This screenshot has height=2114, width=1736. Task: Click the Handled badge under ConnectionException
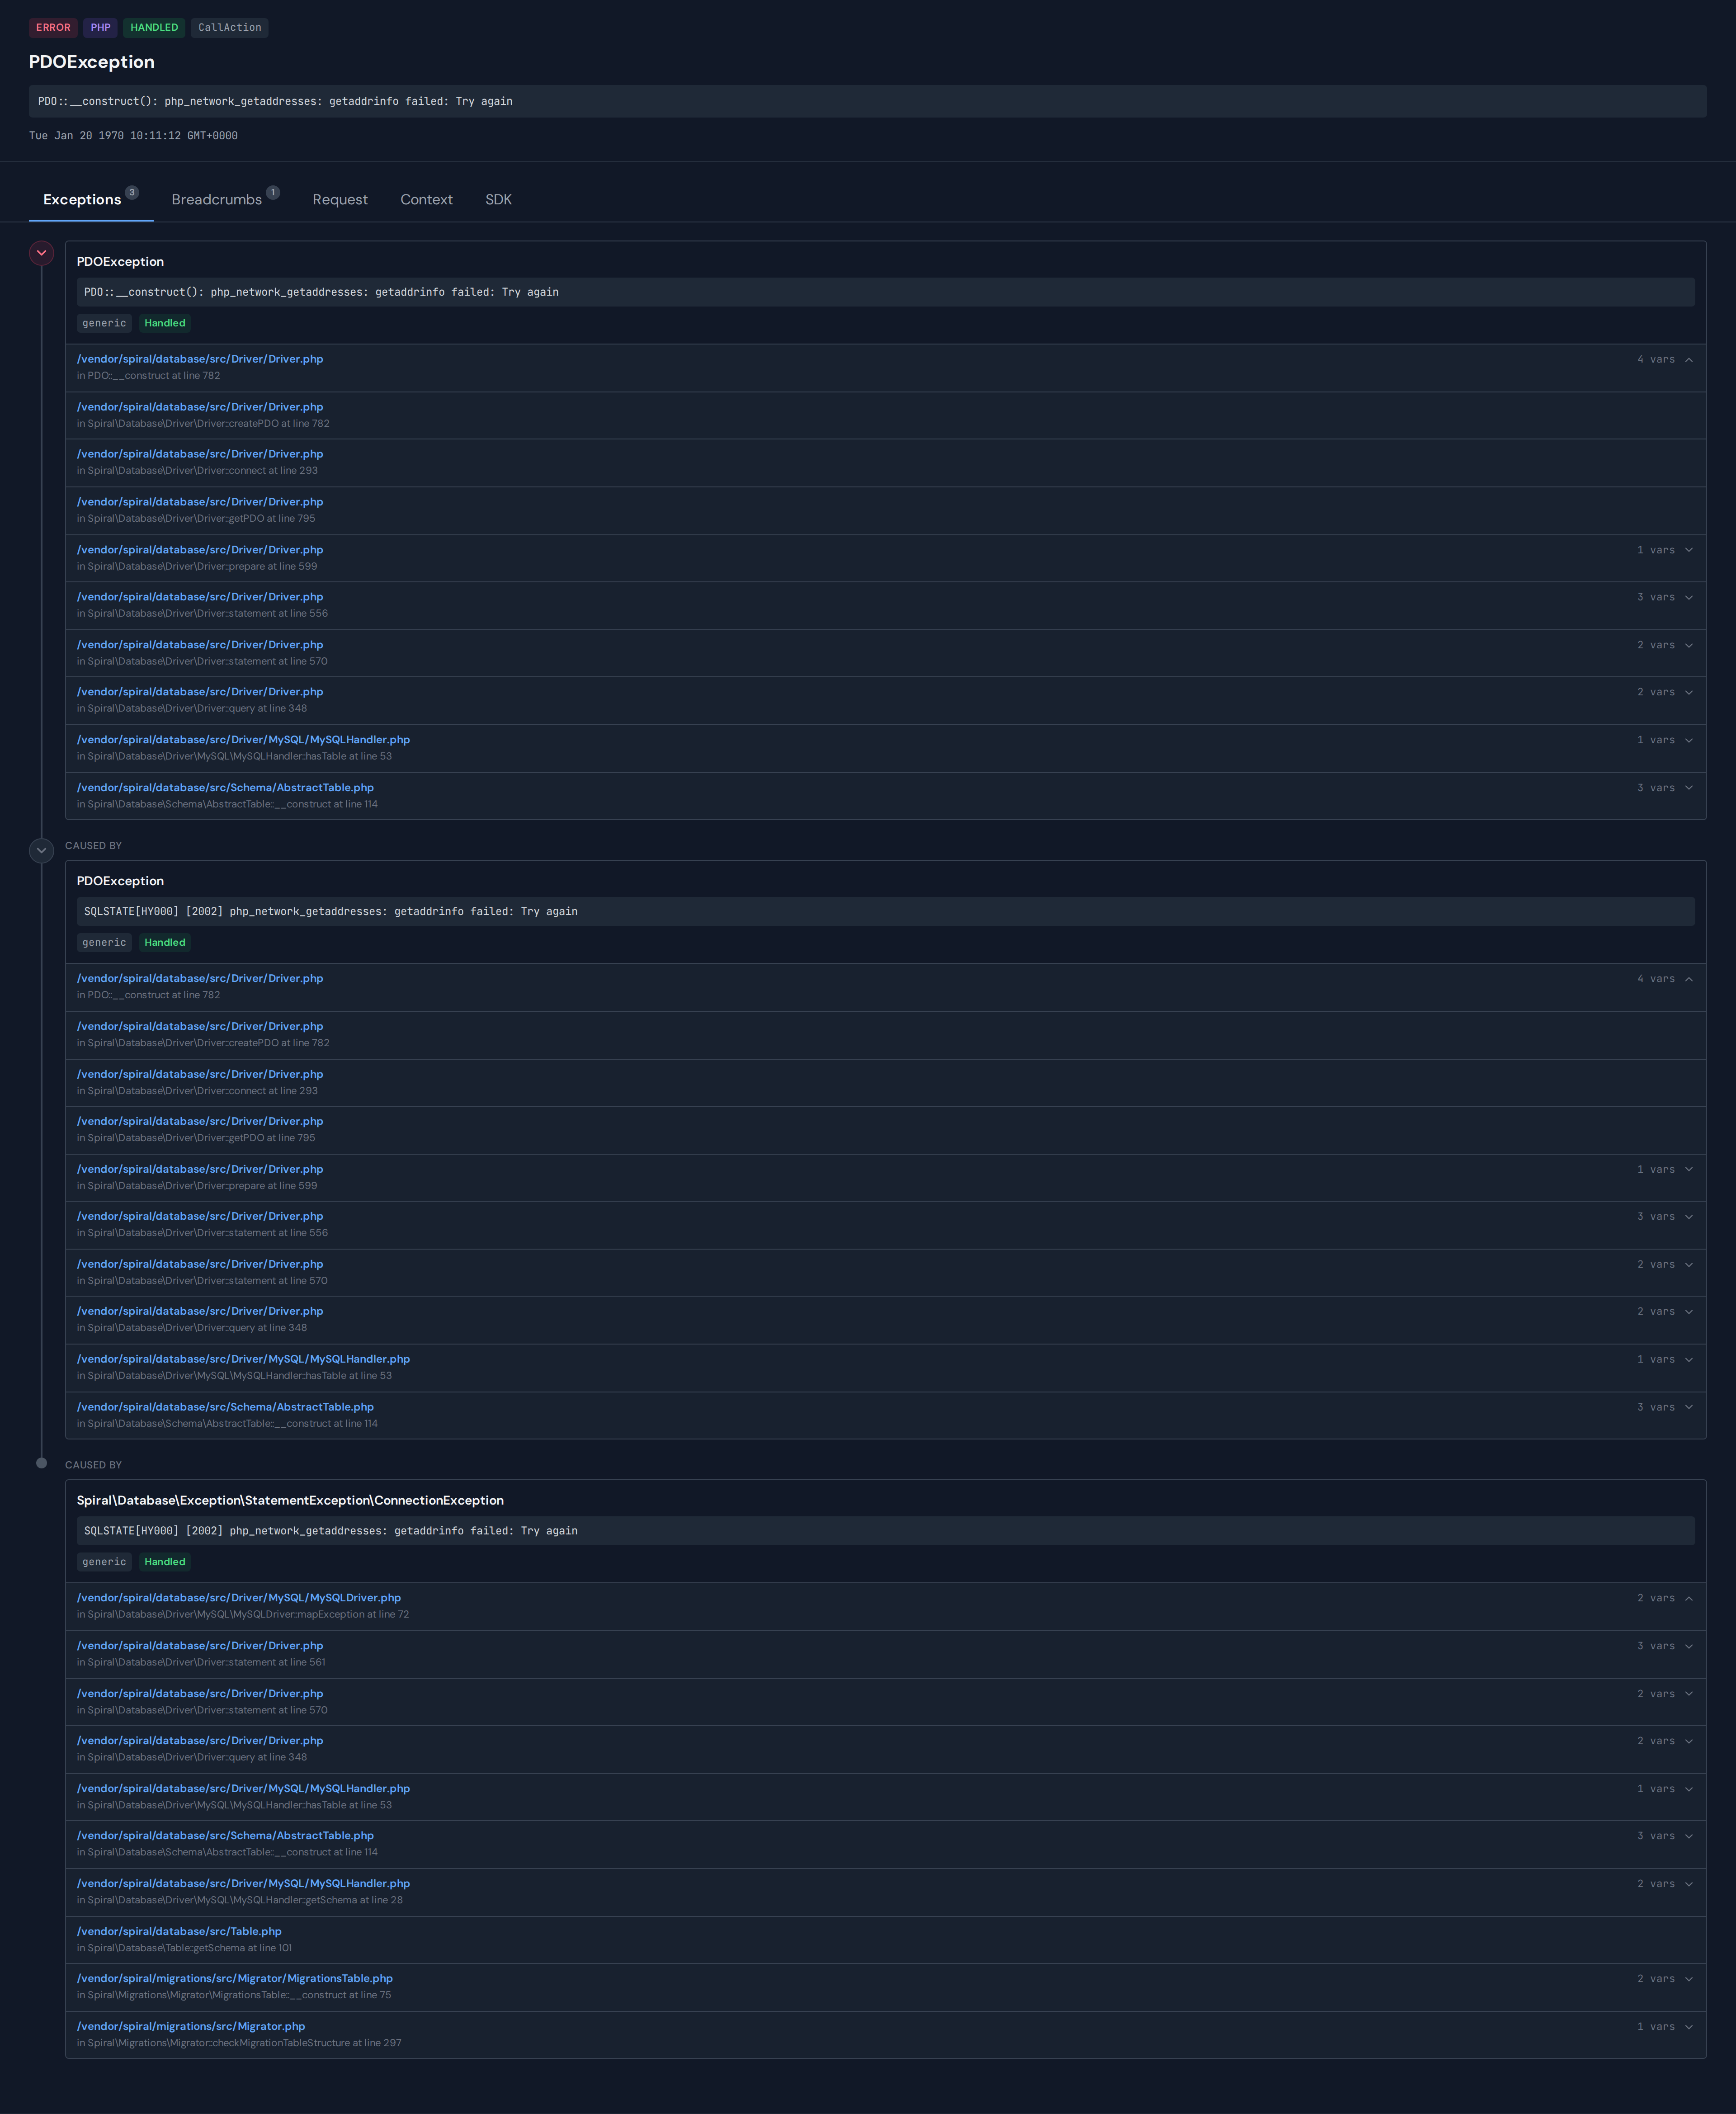tap(164, 1562)
